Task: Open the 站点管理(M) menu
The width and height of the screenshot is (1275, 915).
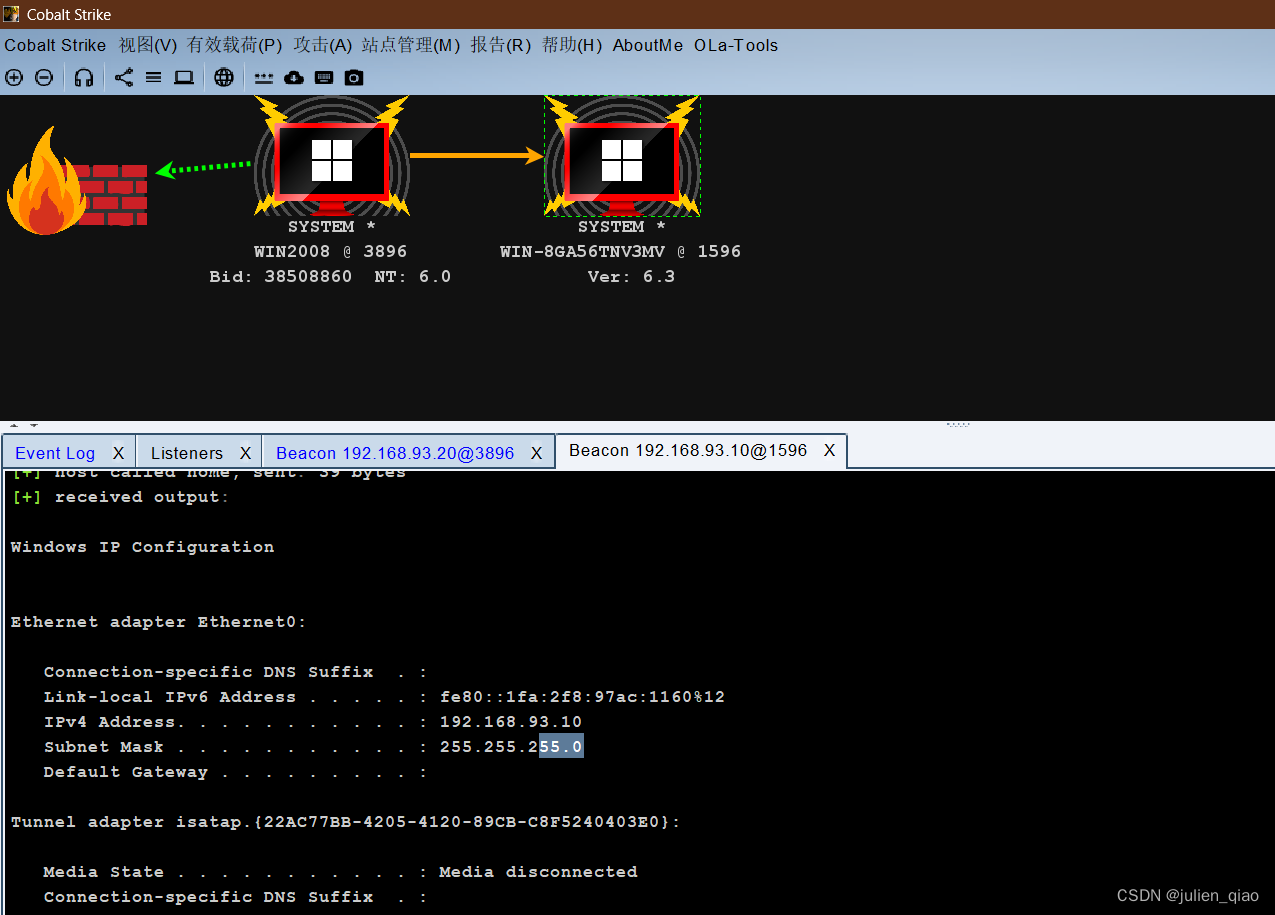Action: point(411,45)
